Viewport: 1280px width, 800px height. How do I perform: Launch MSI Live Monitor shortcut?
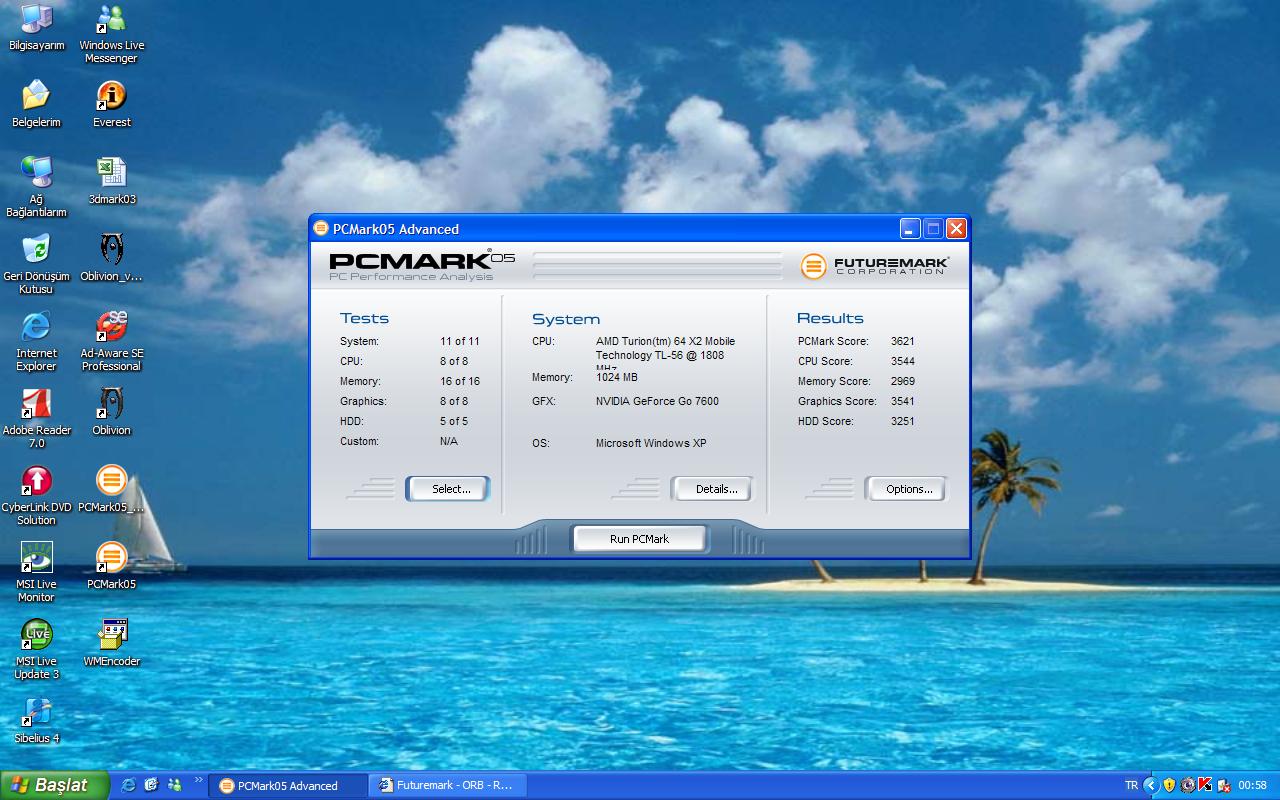point(36,572)
